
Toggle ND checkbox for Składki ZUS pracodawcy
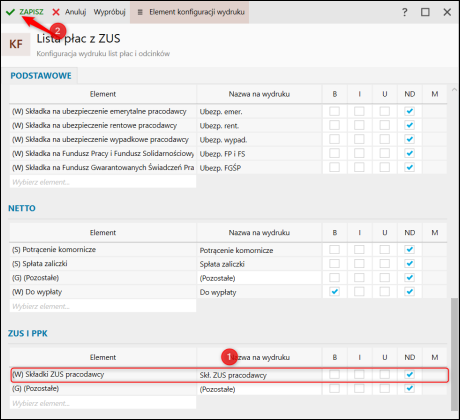click(409, 375)
